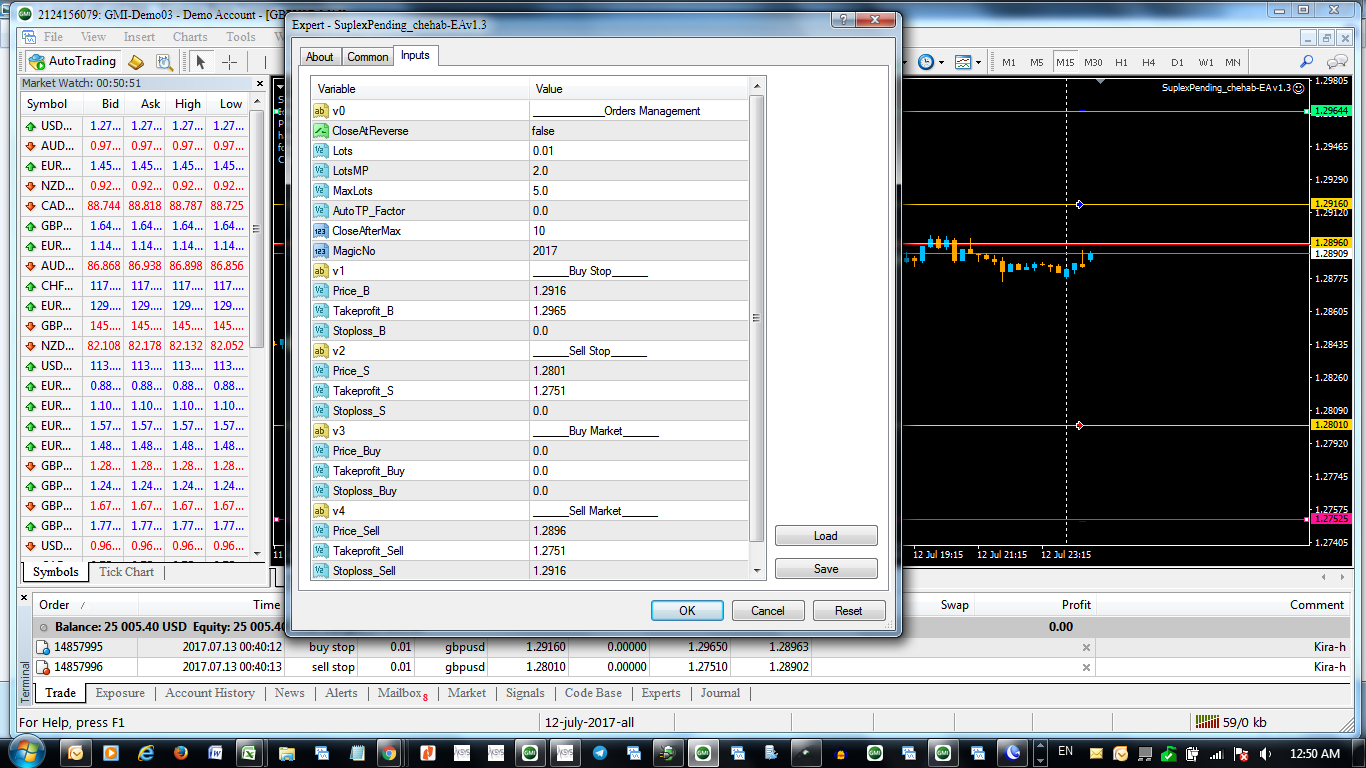This screenshot has height=768, width=1366.
Task: Click the Load button
Action: 826,536
